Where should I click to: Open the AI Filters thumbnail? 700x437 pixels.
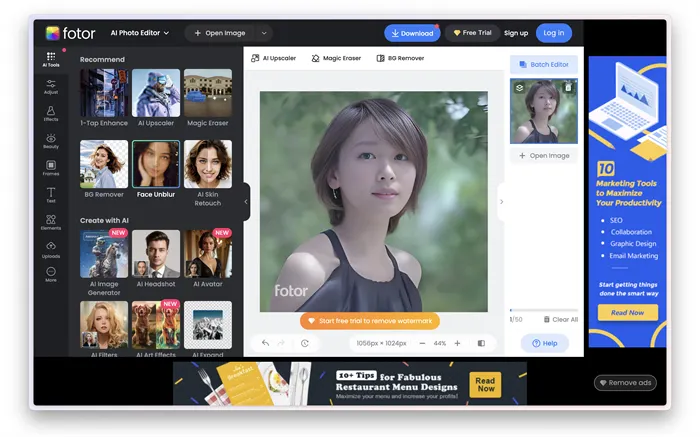(104, 325)
